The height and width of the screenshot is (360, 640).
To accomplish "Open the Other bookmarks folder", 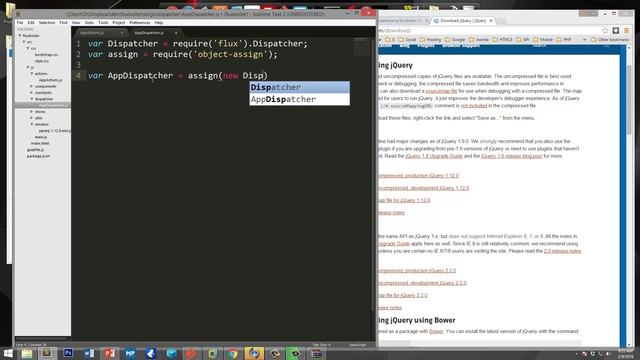I will pos(610,40).
